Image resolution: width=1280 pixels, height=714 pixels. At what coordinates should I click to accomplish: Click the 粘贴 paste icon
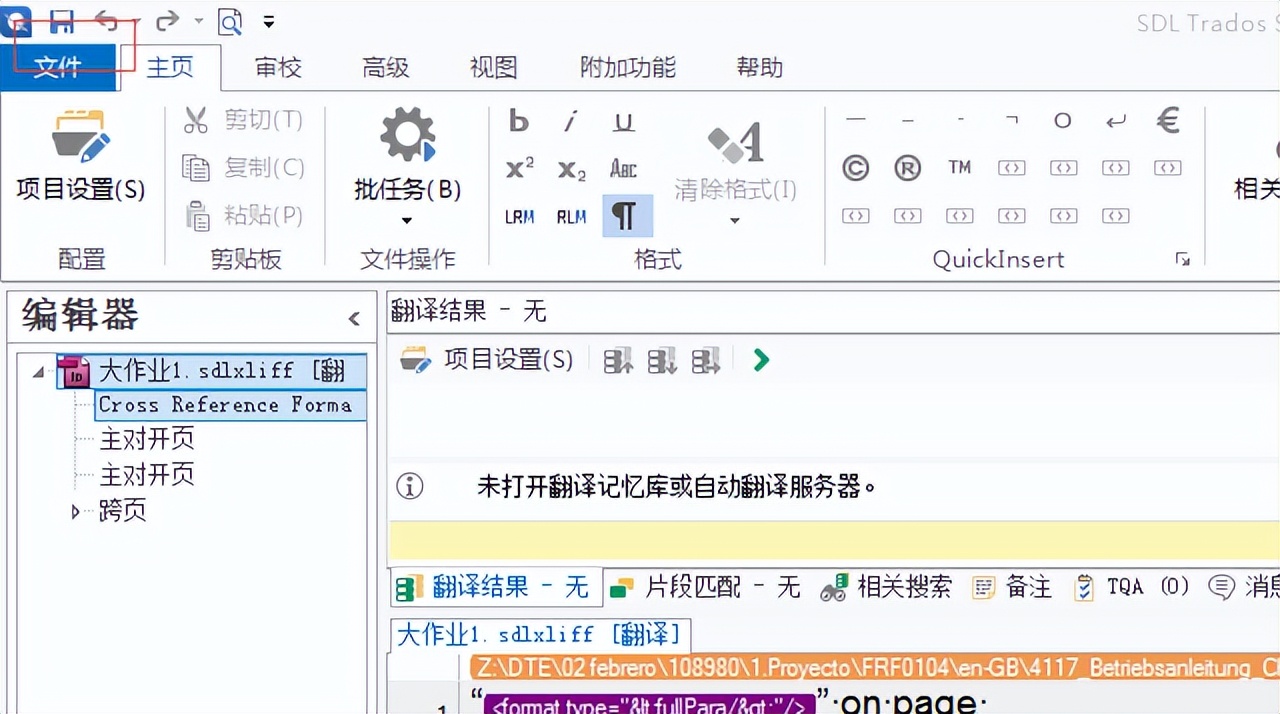click(x=196, y=215)
